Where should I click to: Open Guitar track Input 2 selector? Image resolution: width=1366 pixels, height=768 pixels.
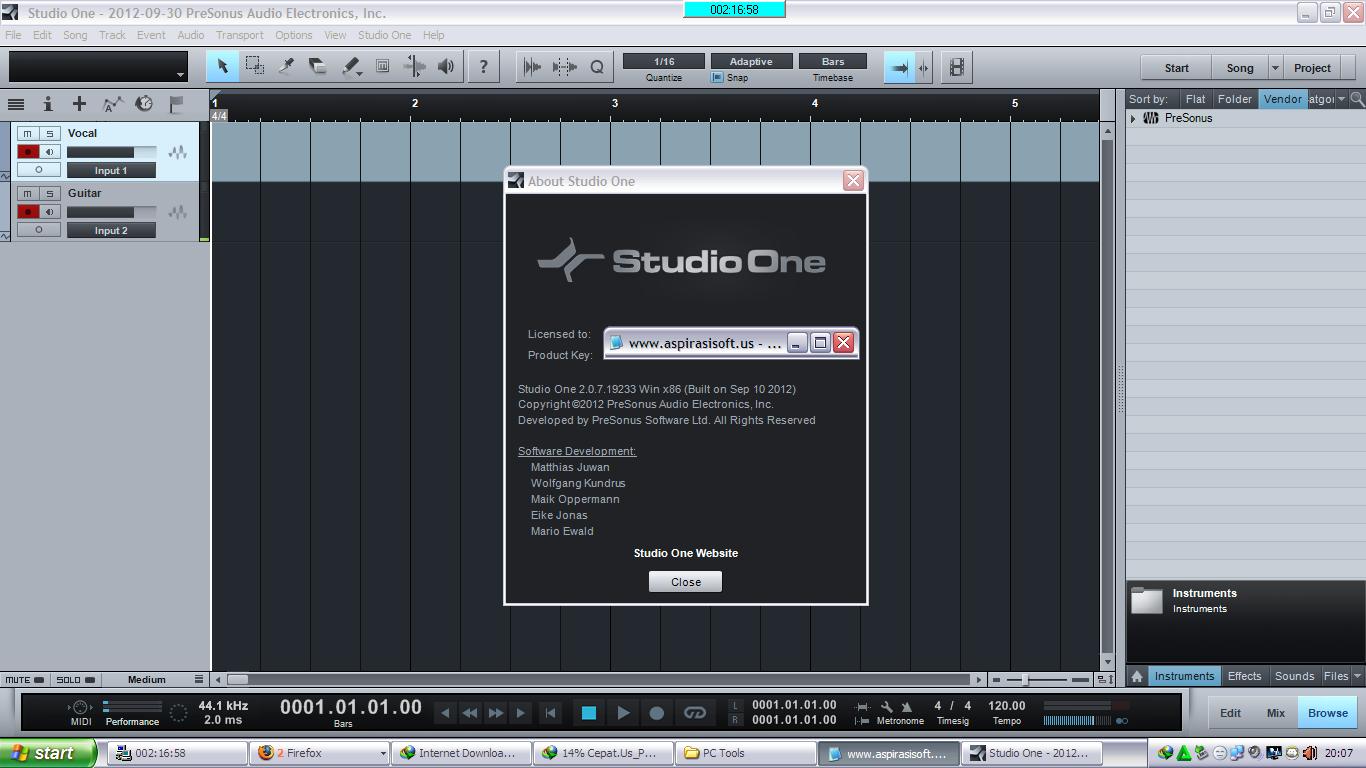(x=111, y=230)
